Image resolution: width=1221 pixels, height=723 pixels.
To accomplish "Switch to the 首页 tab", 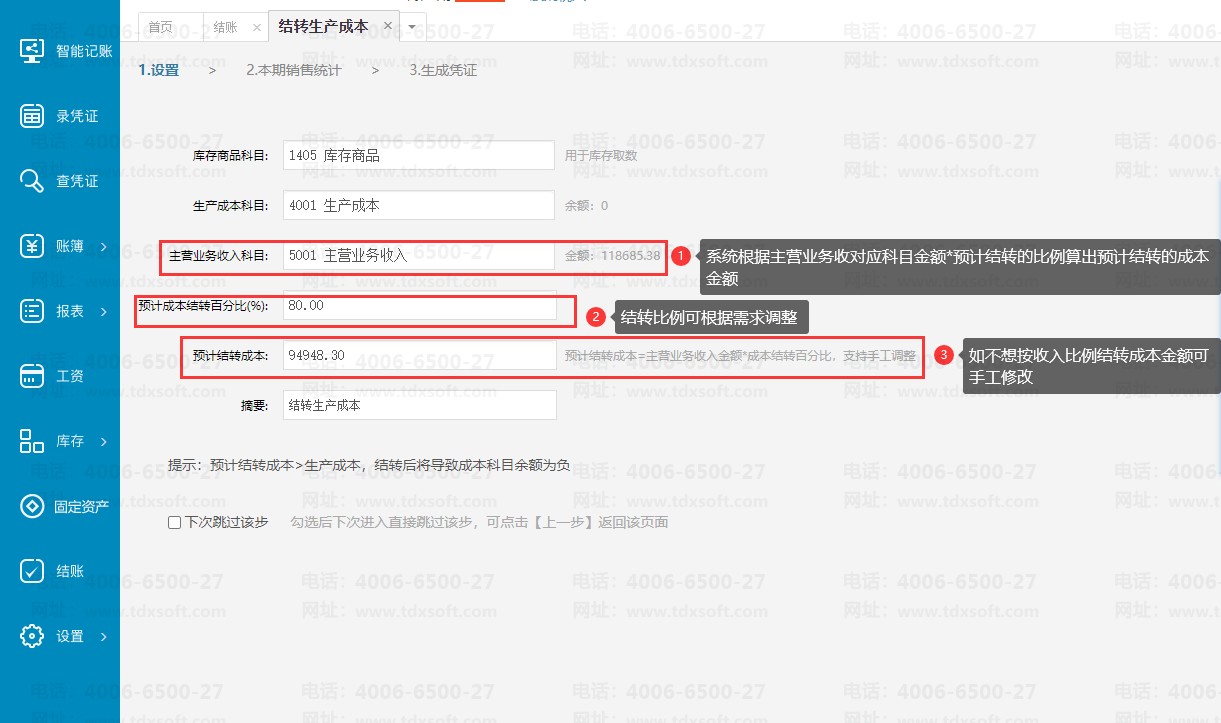I will tap(160, 27).
